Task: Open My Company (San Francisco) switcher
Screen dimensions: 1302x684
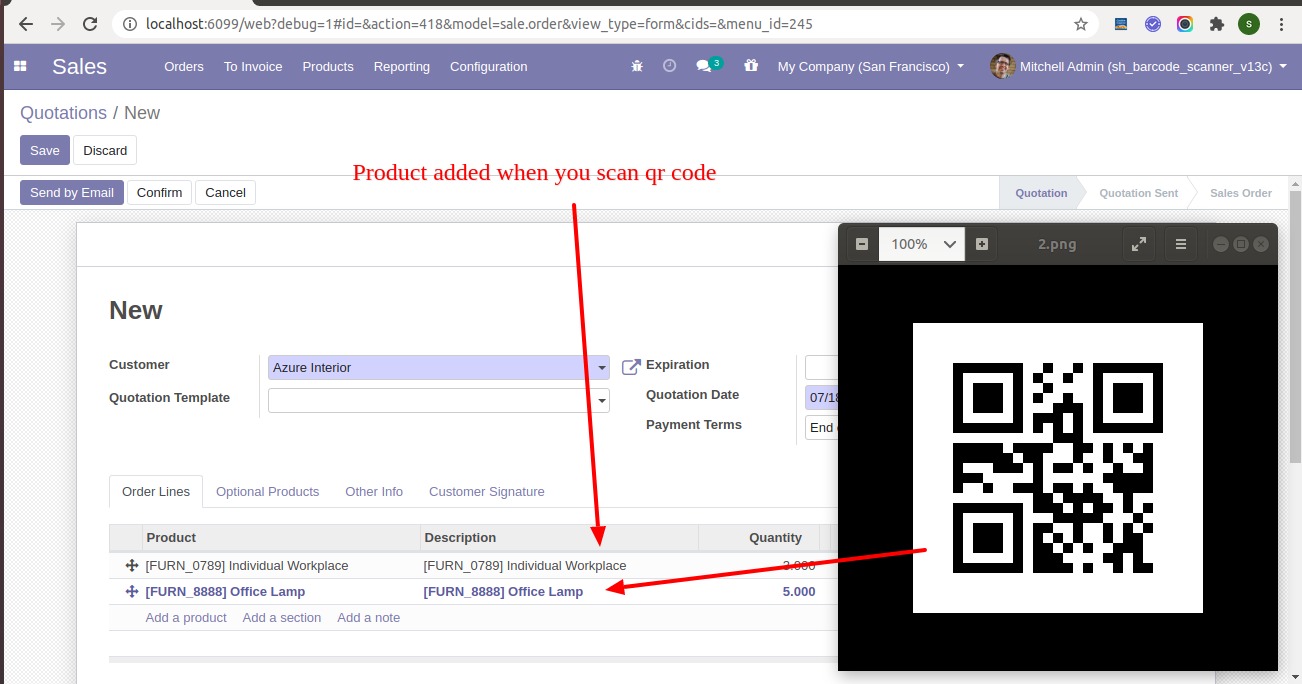Action: pos(871,66)
